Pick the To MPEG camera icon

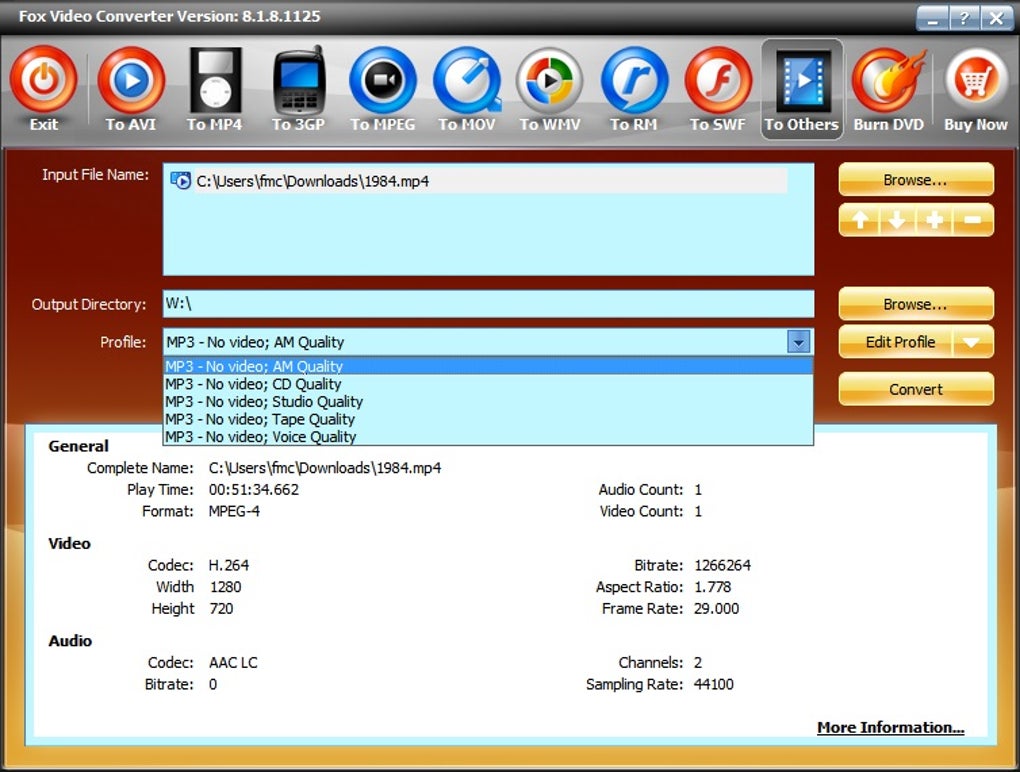click(x=382, y=80)
